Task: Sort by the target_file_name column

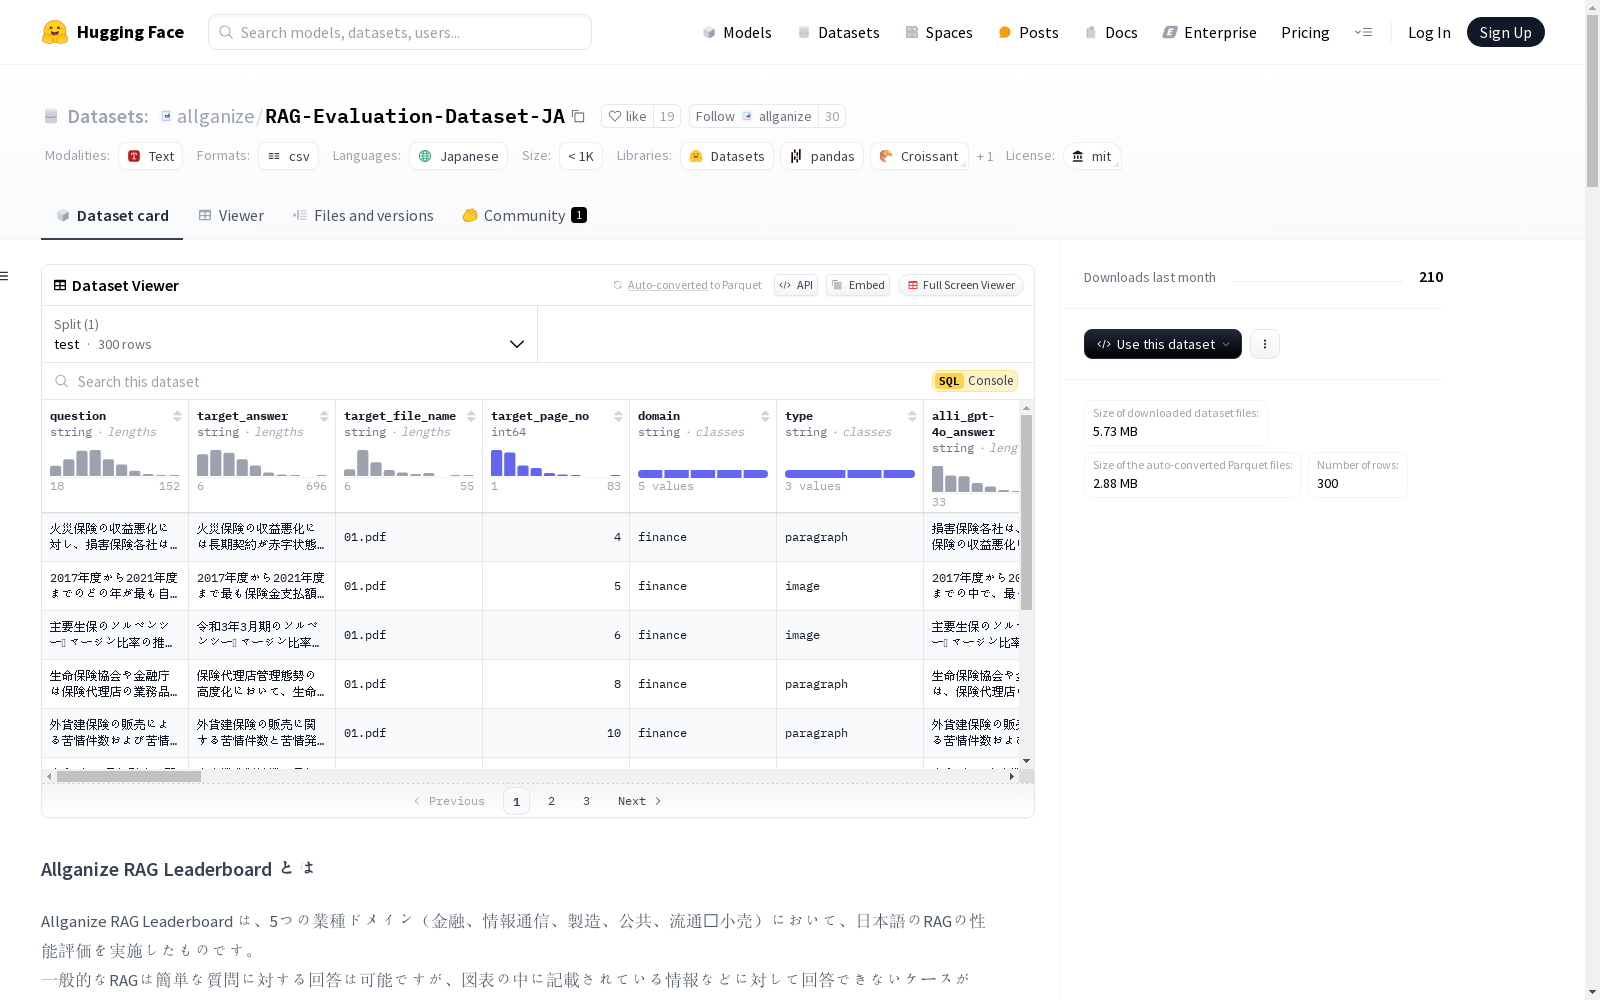Action: point(471,416)
